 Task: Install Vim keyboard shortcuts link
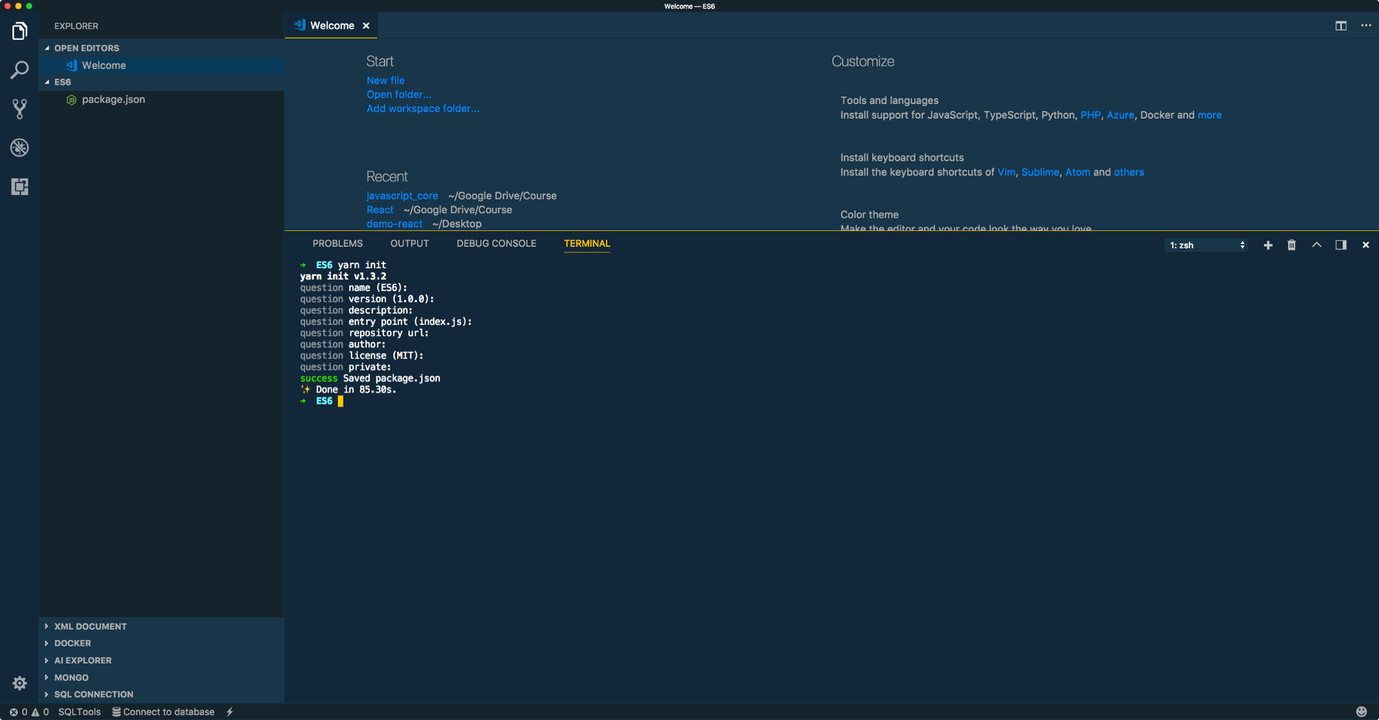coord(1006,172)
